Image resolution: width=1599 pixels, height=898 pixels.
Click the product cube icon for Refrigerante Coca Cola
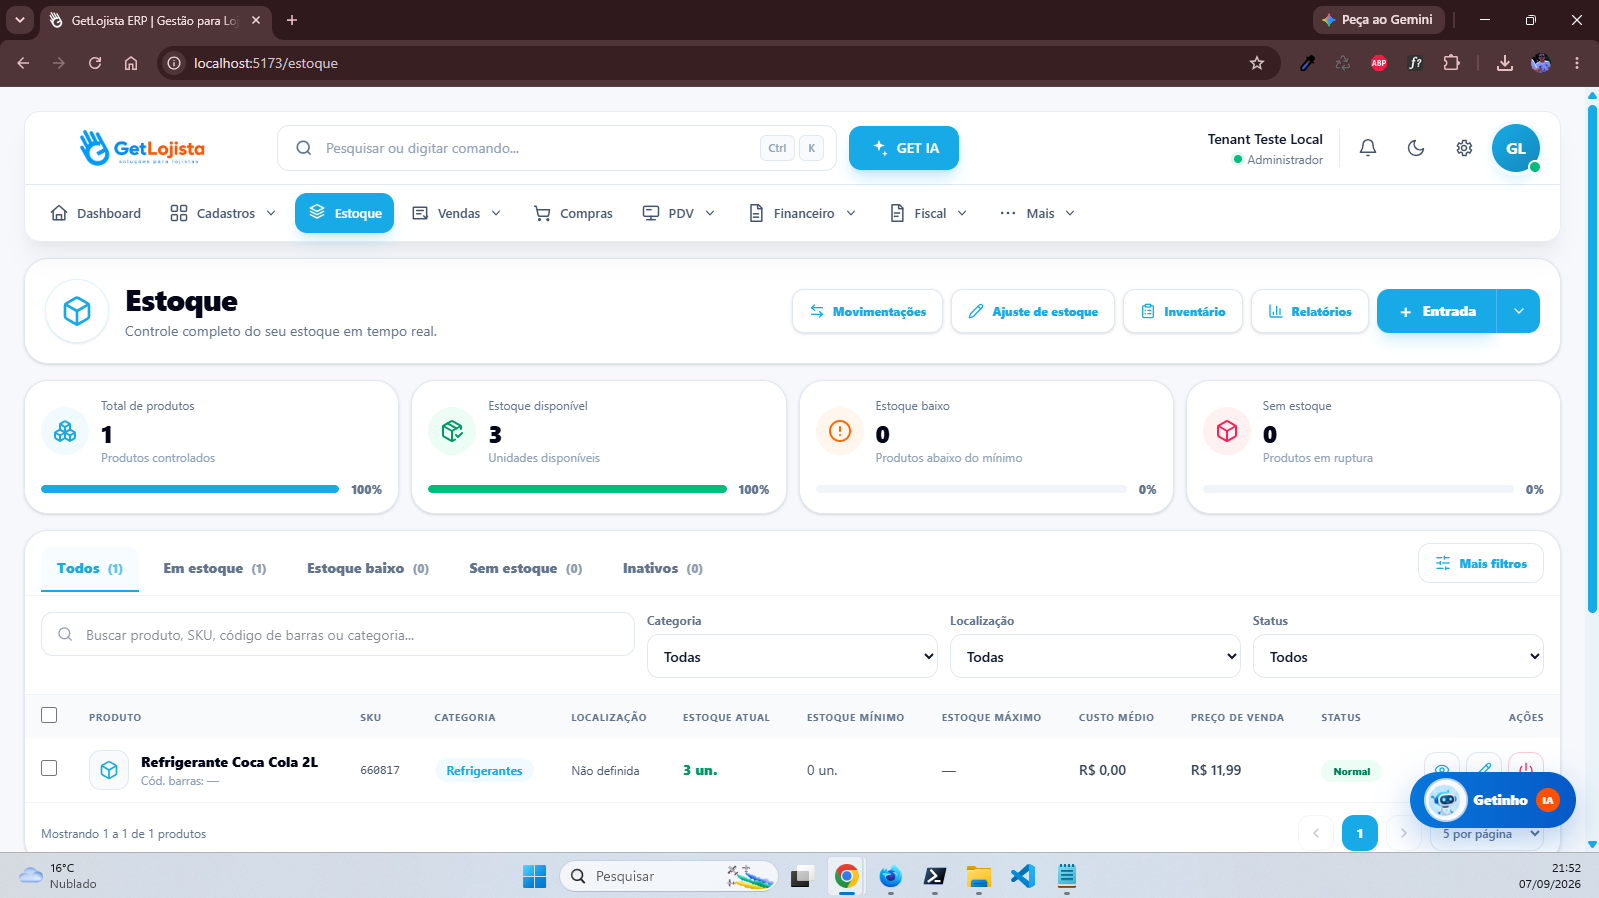click(109, 770)
